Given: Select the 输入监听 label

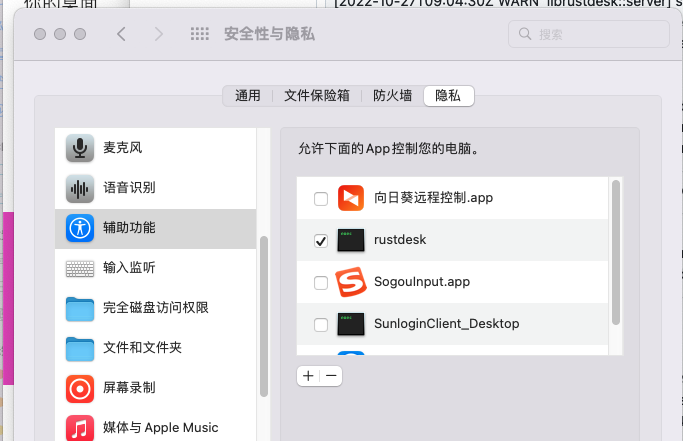Looking at the screenshot, I should tap(129, 268).
